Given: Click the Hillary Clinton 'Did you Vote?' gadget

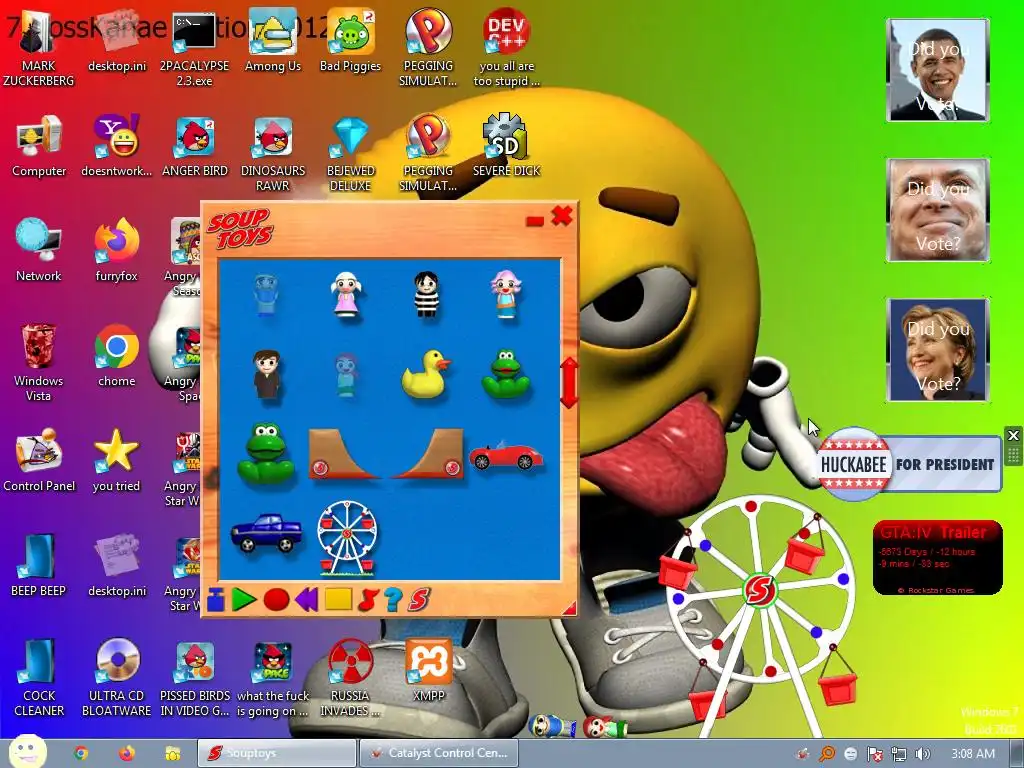Looking at the screenshot, I should pyautogui.click(x=938, y=349).
